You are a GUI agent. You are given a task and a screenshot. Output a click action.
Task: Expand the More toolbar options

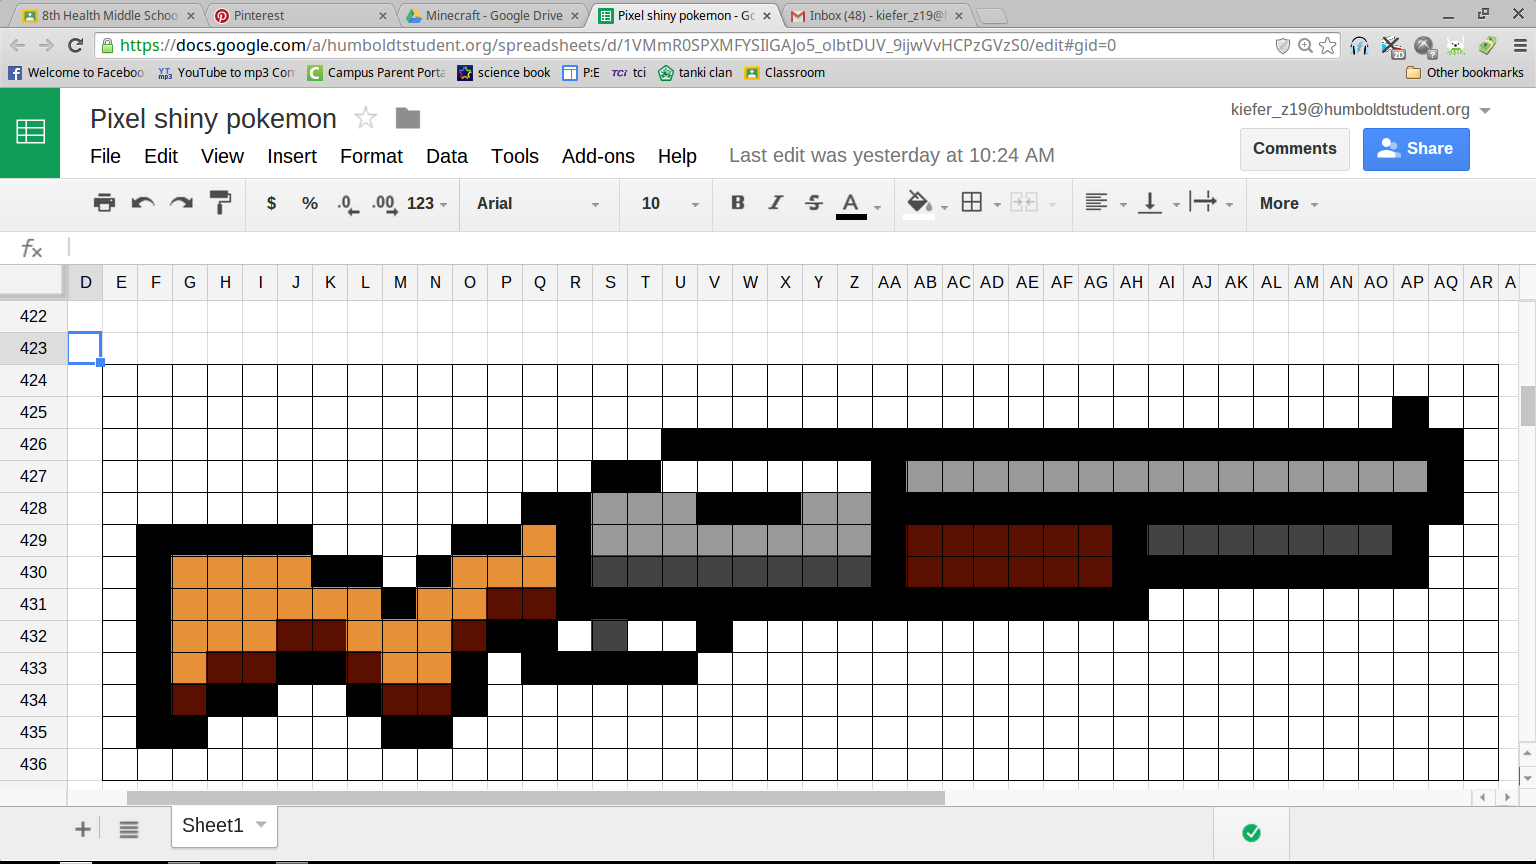pyautogui.click(x=1288, y=203)
